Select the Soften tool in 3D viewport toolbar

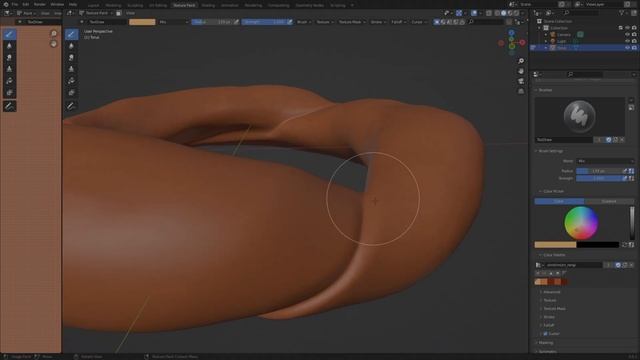click(71, 46)
